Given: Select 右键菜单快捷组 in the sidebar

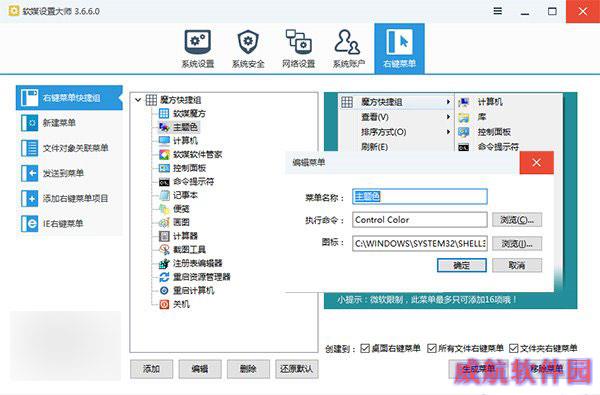Looking at the screenshot, I should pos(69,98).
